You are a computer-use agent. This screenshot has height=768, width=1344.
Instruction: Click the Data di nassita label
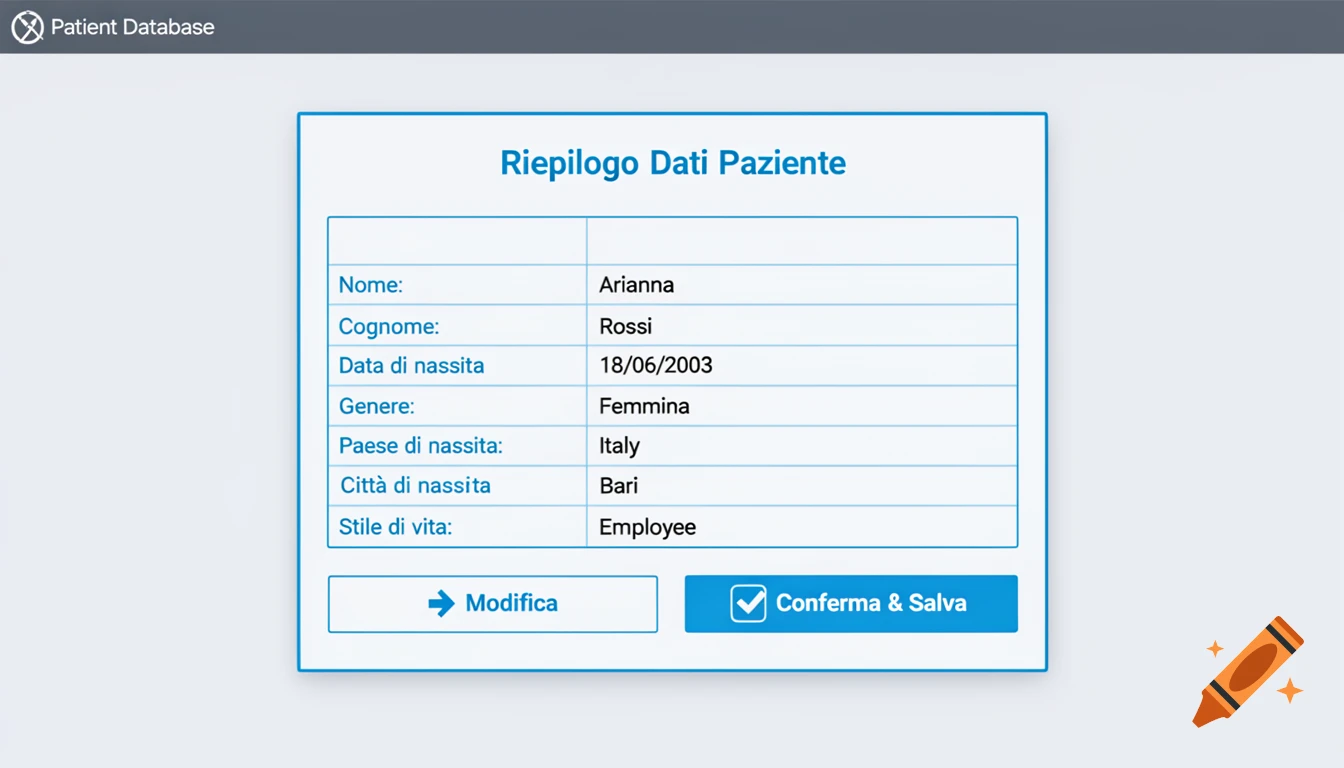coord(411,366)
